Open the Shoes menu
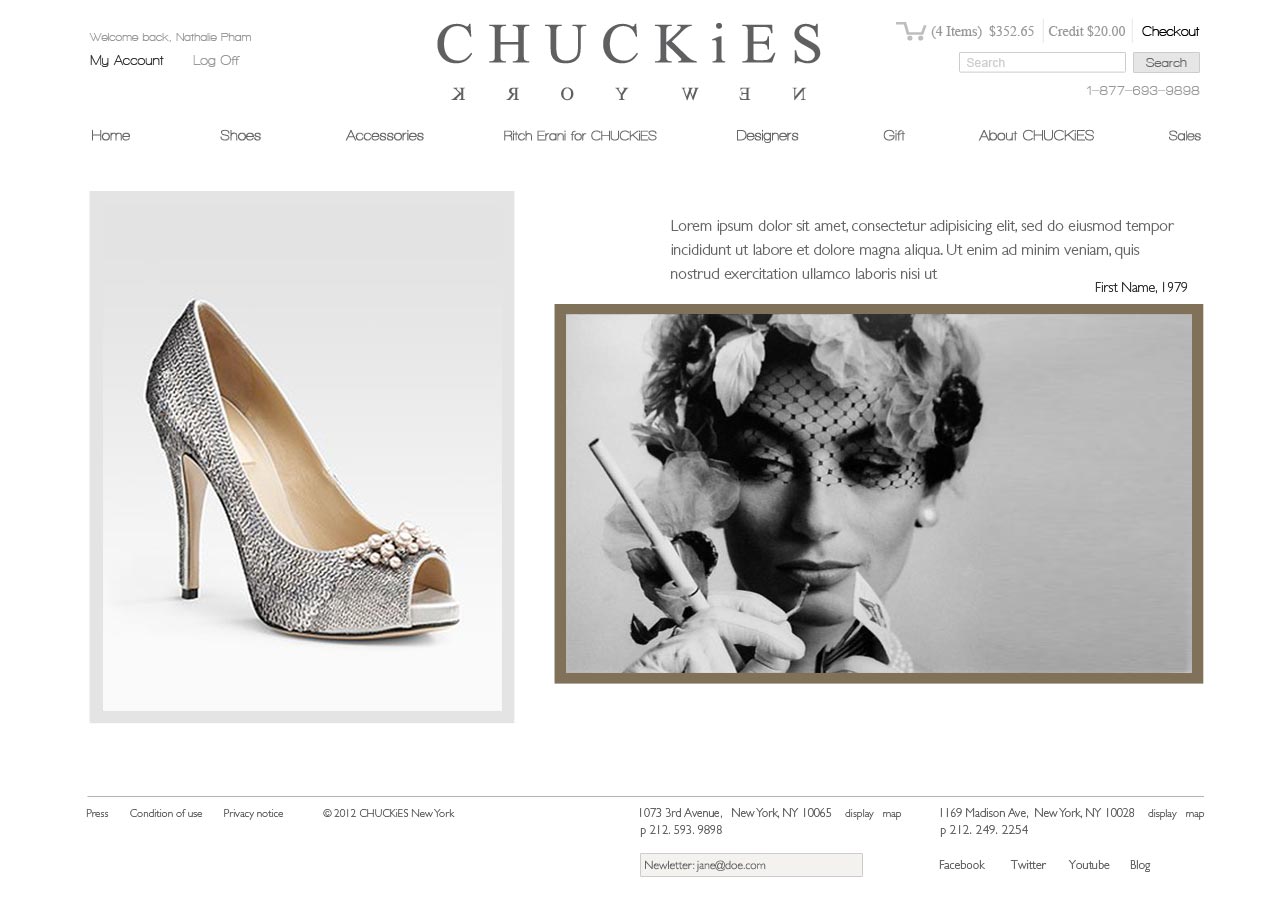Image resolution: width=1280 pixels, height=900 pixels. (x=240, y=135)
